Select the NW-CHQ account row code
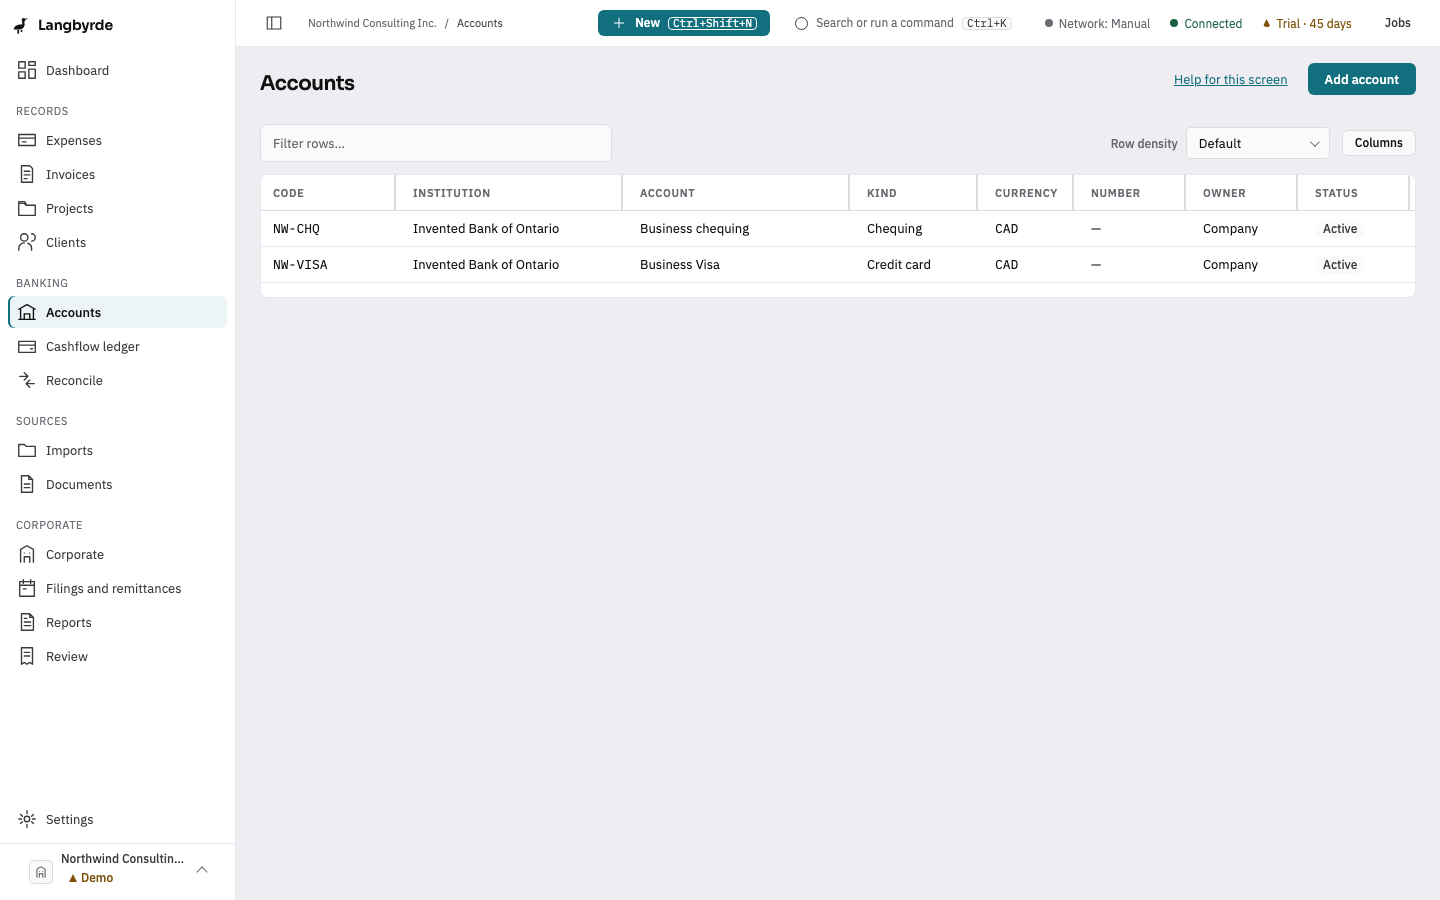 tap(296, 229)
